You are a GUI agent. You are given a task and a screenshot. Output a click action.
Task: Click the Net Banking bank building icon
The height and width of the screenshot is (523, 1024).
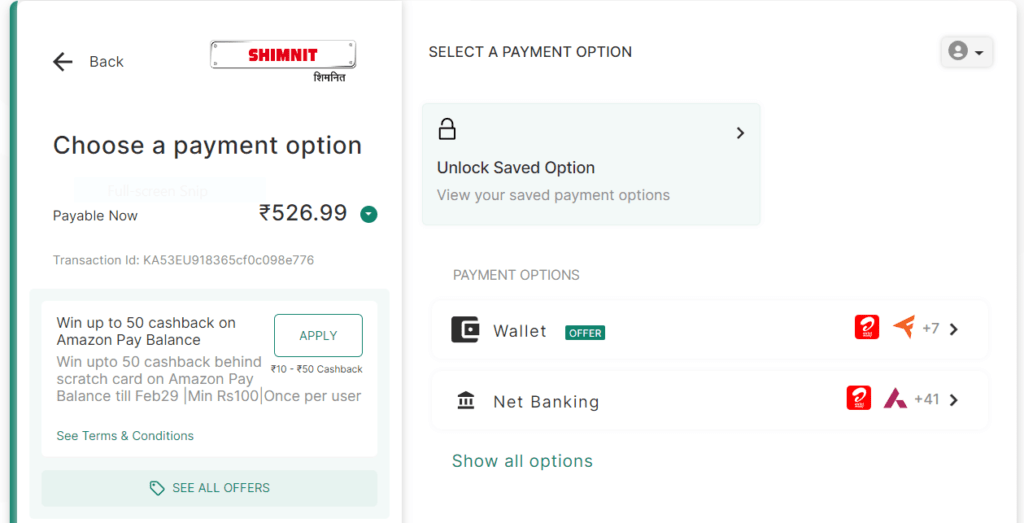[x=466, y=400]
